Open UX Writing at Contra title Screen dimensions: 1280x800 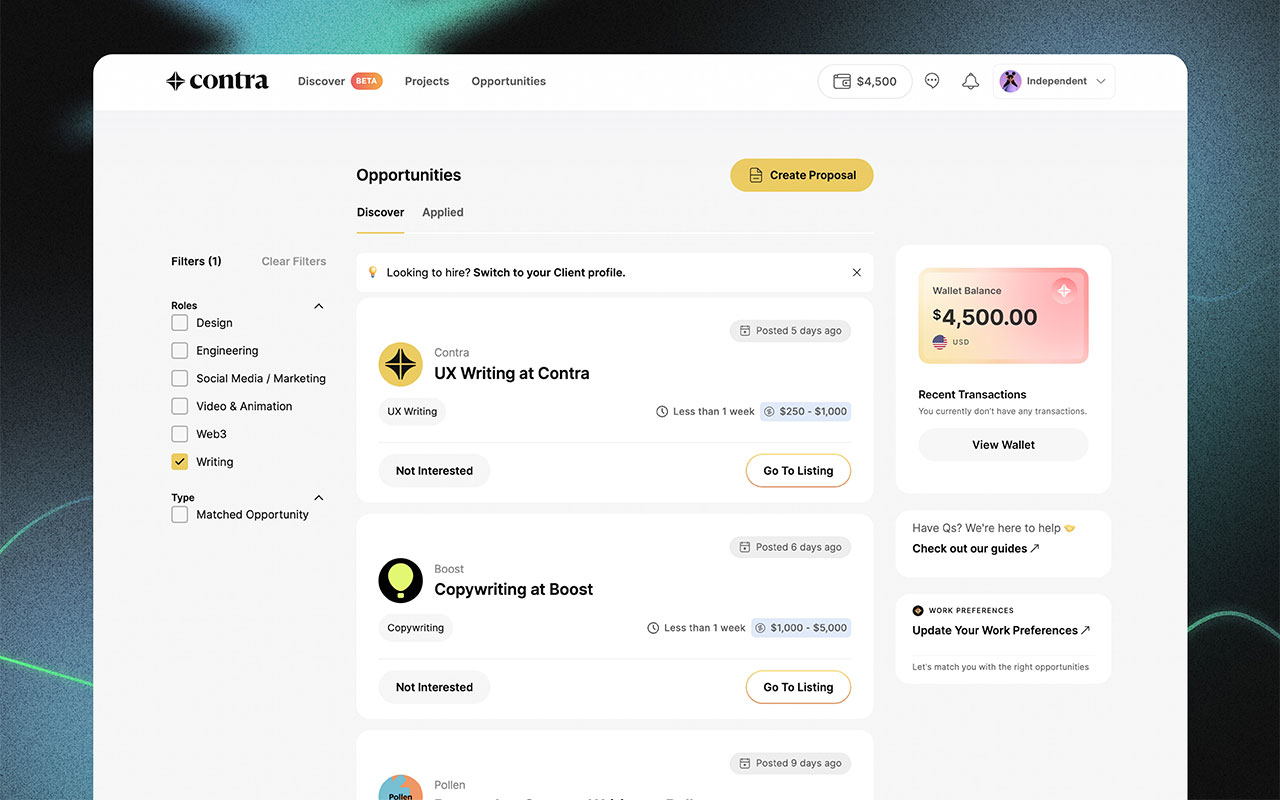point(512,373)
